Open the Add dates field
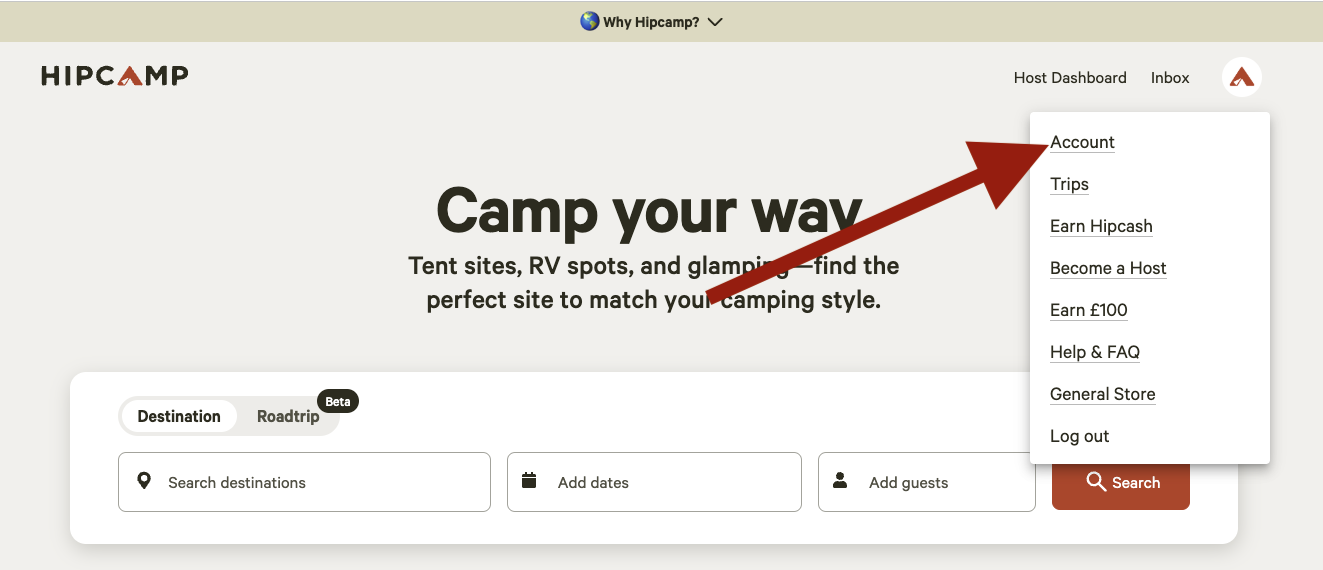Screen dimensions: 1323x570 click(654, 482)
